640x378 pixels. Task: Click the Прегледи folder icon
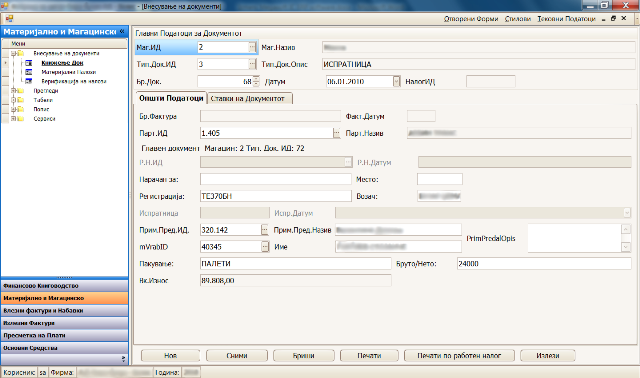point(20,91)
